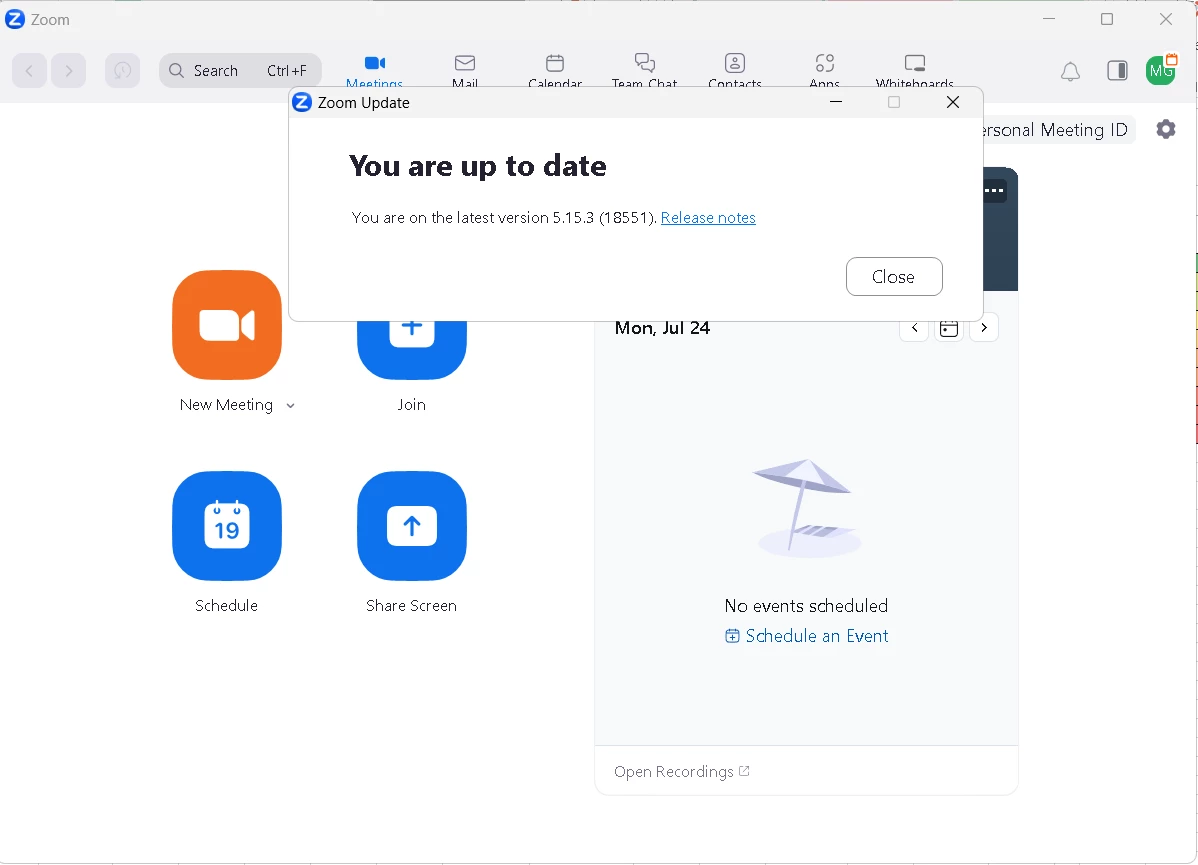Switch to the Meetings tab
This screenshot has height=865, width=1198.
[374, 71]
